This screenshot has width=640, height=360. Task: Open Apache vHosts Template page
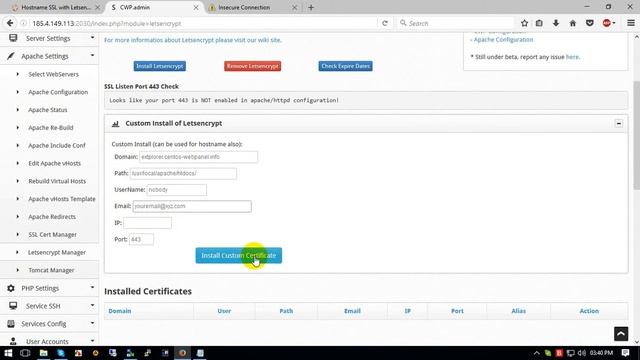(62, 199)
